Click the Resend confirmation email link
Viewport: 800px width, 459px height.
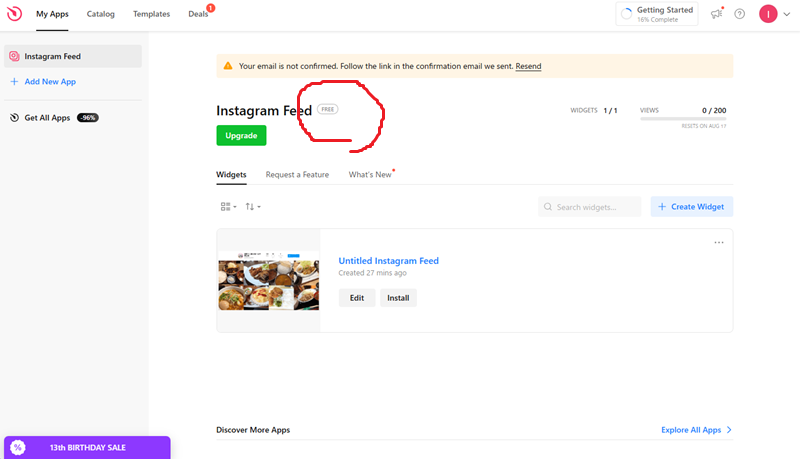528,66
